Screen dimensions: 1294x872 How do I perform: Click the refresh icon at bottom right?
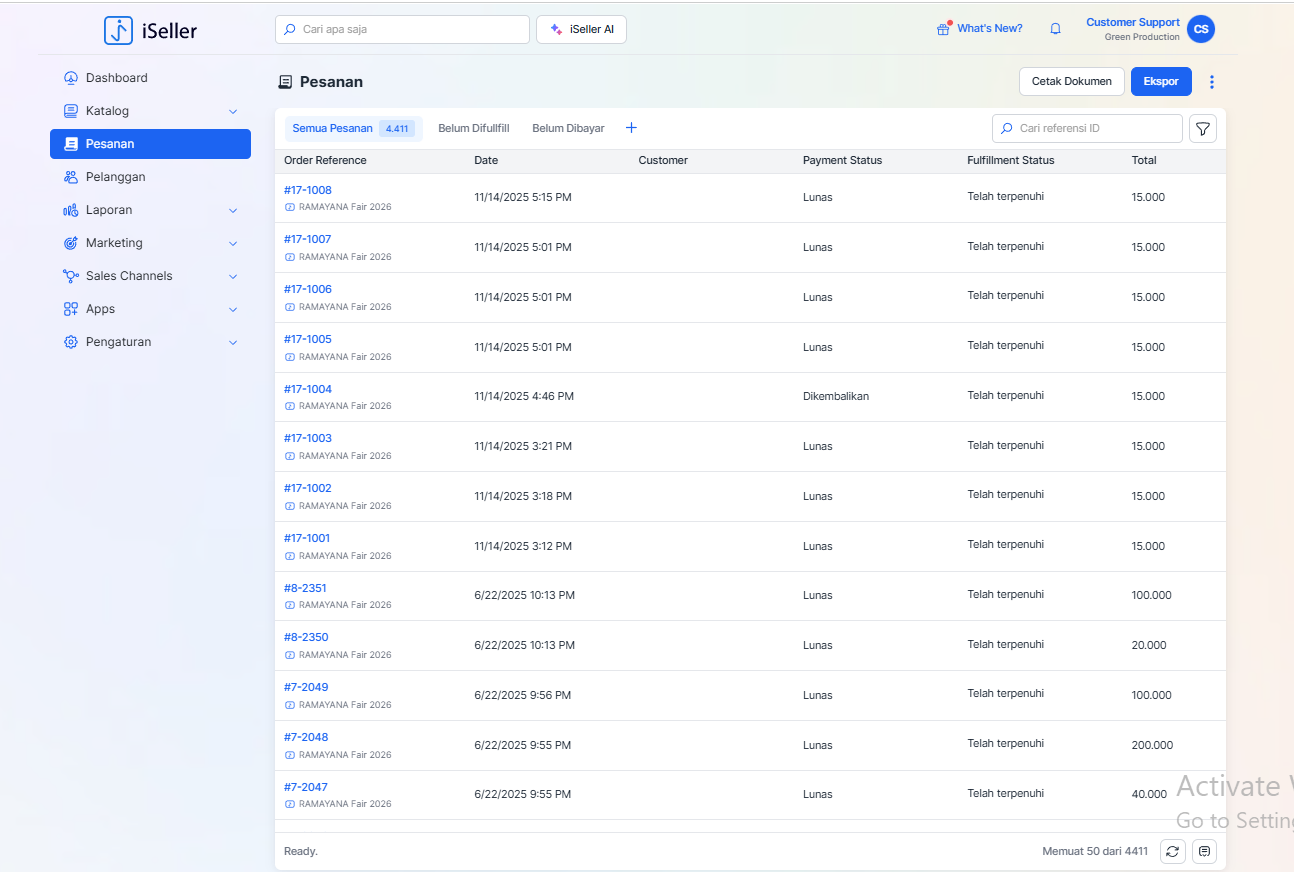1173,851
